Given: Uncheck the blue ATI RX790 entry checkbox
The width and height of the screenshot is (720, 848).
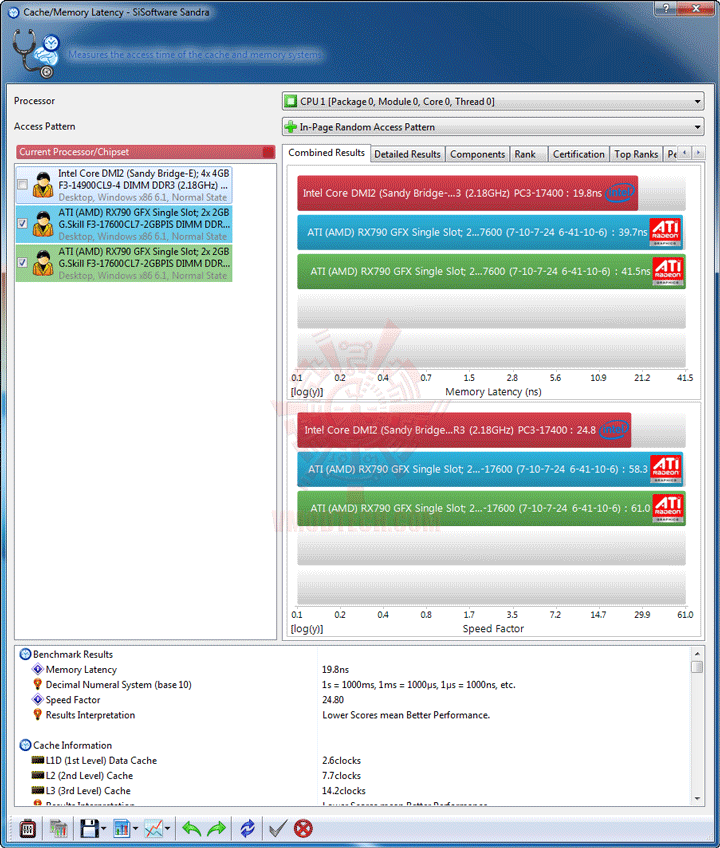Looking at the screenshot, I should click(22, 223).
